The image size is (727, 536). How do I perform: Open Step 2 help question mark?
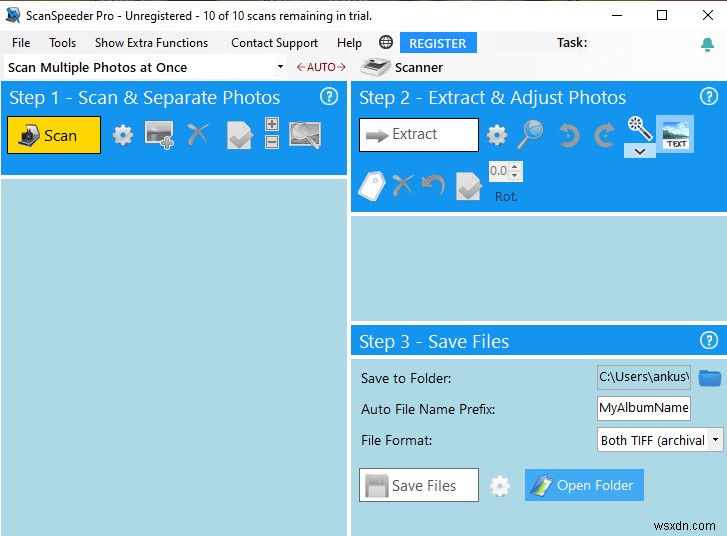(x=708, y=97)
